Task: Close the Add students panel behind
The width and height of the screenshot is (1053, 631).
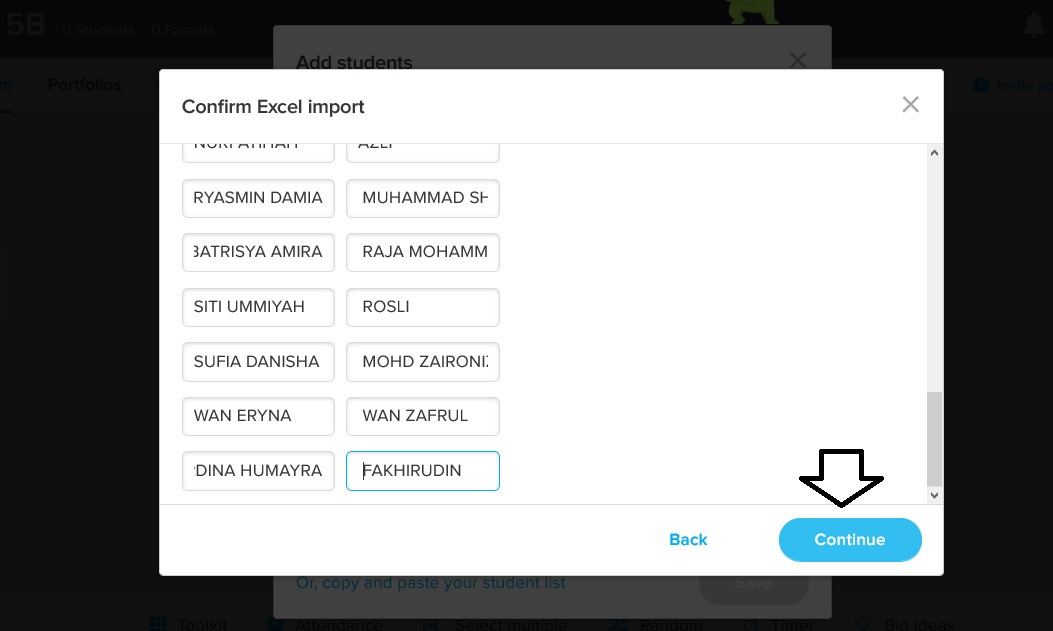Action: click(x=797, y=60)
